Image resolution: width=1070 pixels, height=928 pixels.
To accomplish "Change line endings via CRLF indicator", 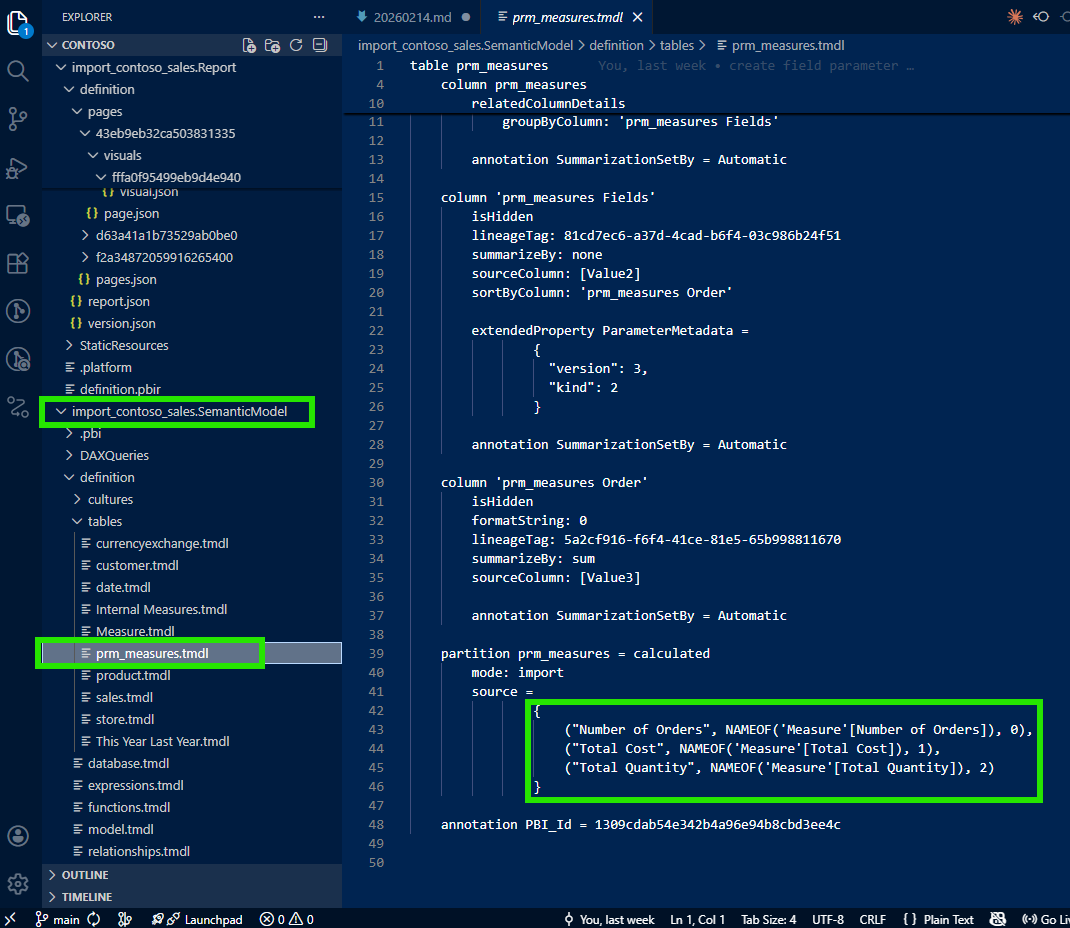I will coord(872,919).
